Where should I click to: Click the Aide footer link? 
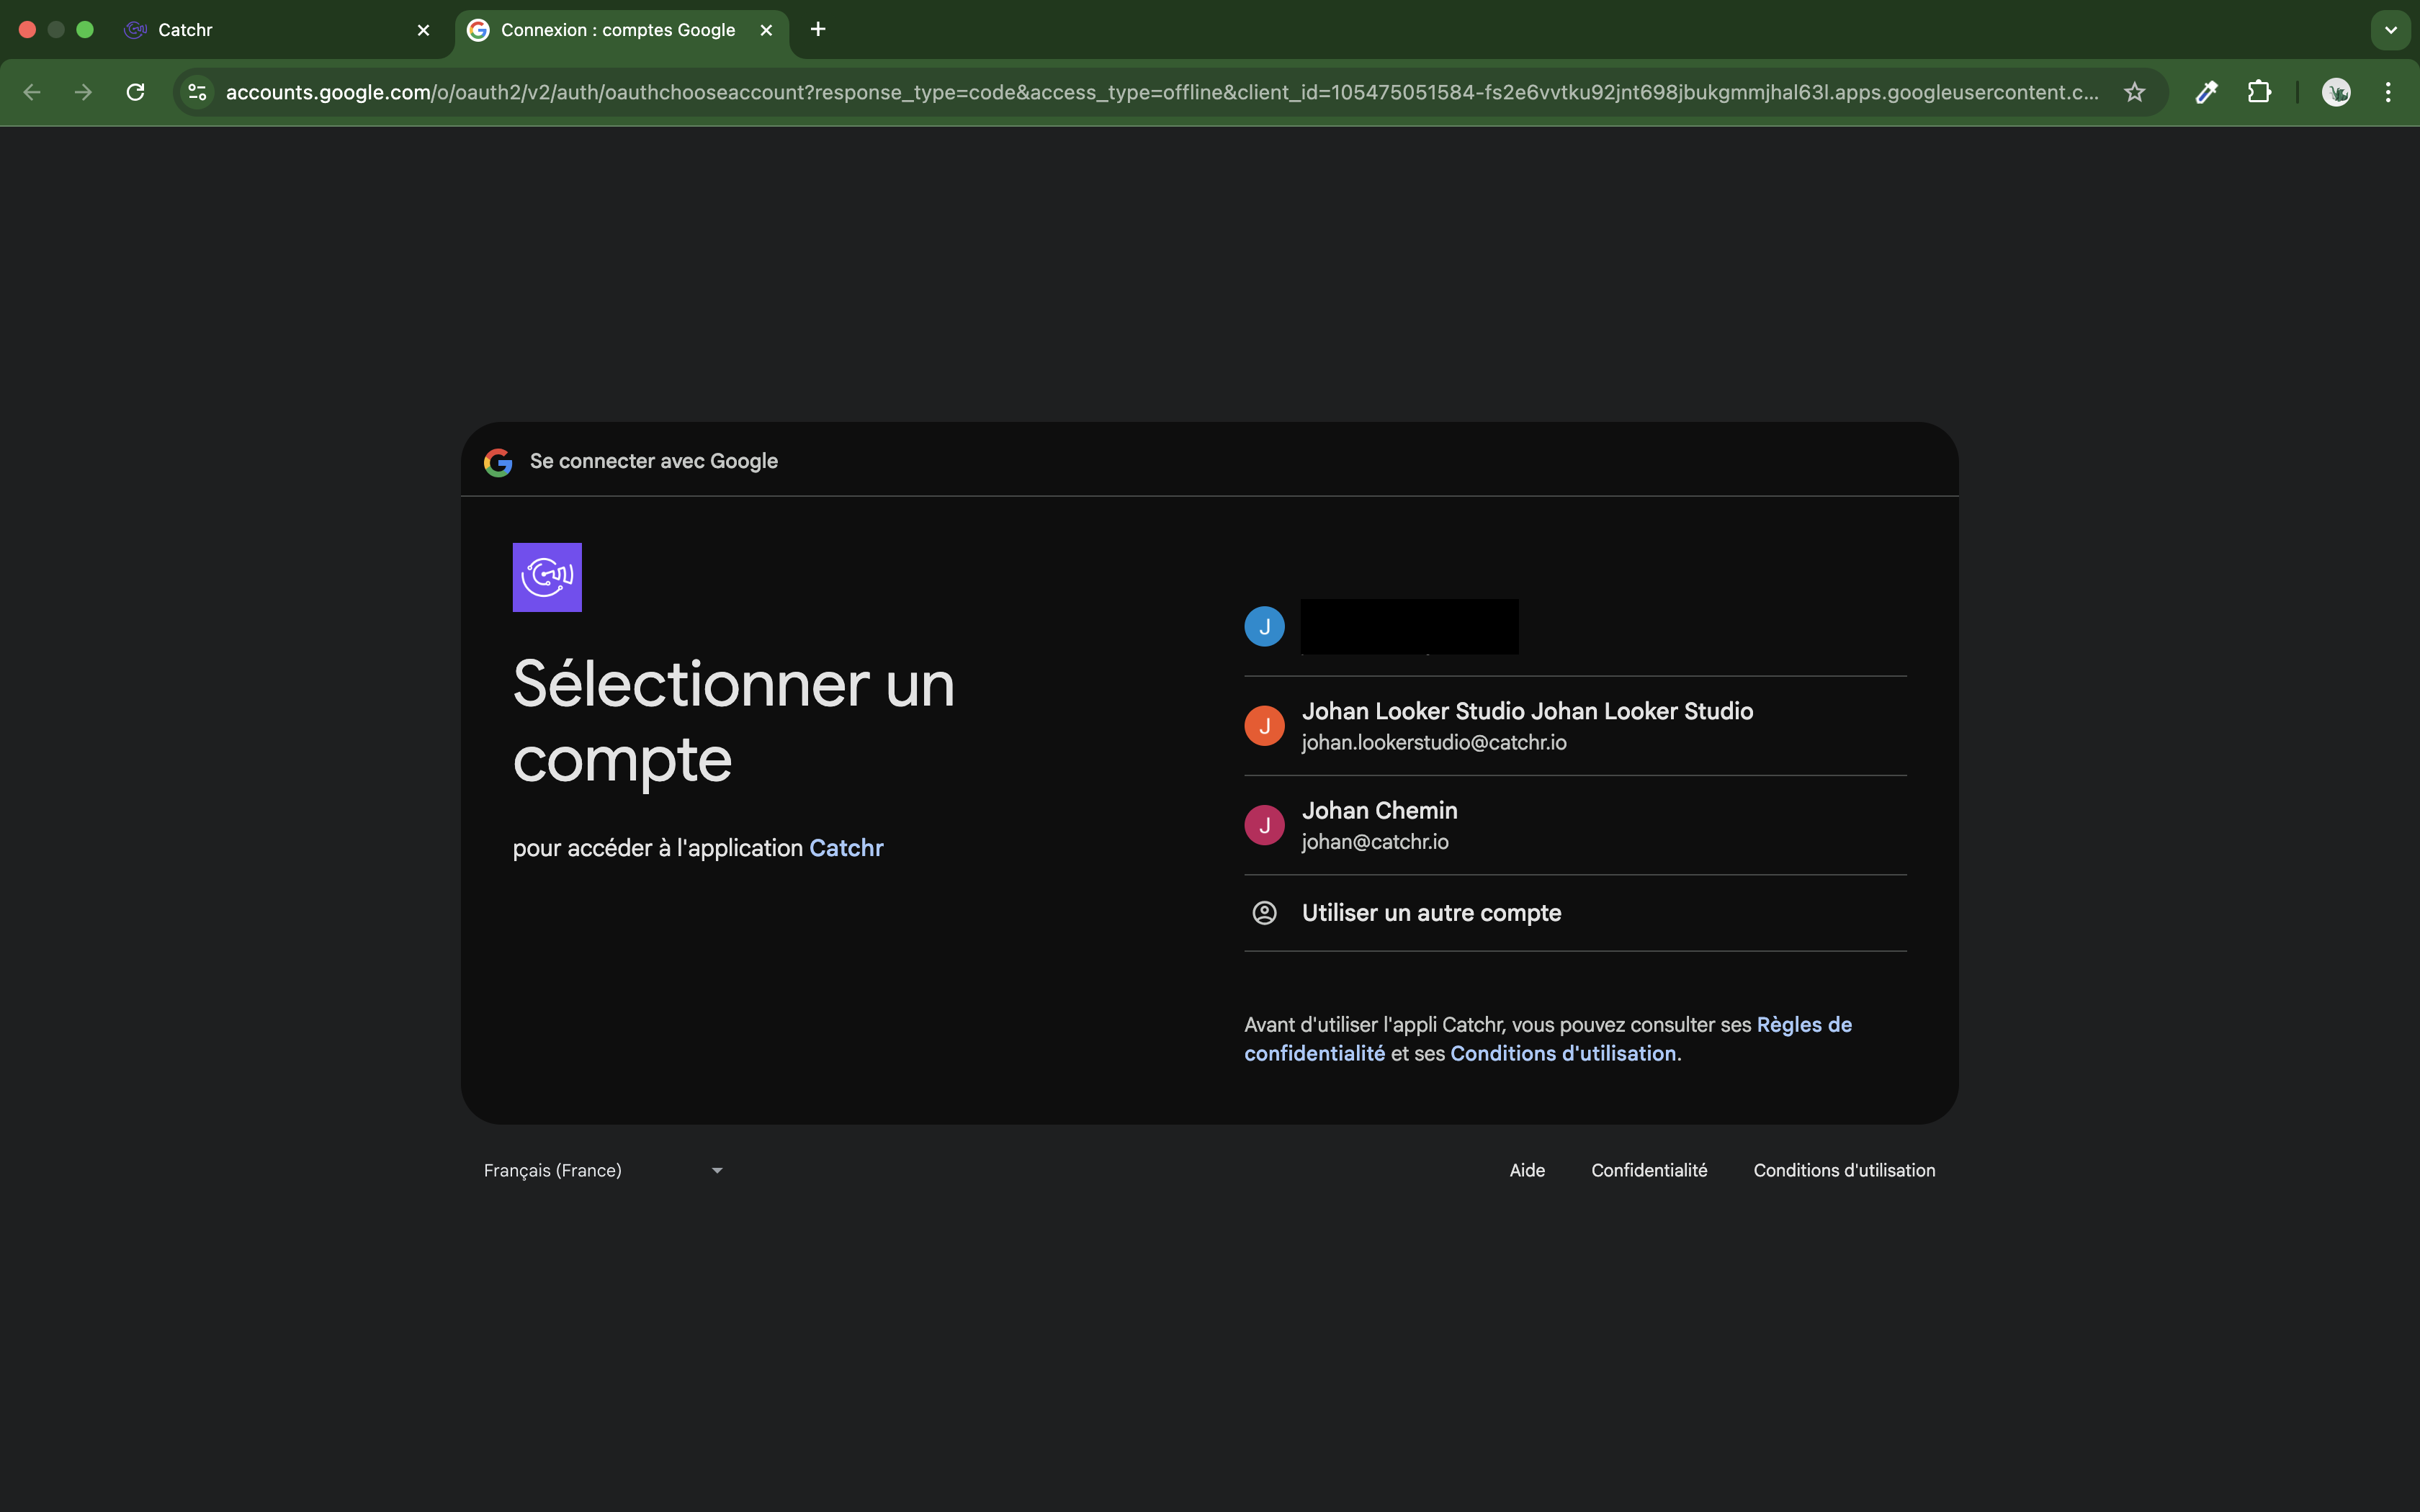(x=1527, y=1170)
